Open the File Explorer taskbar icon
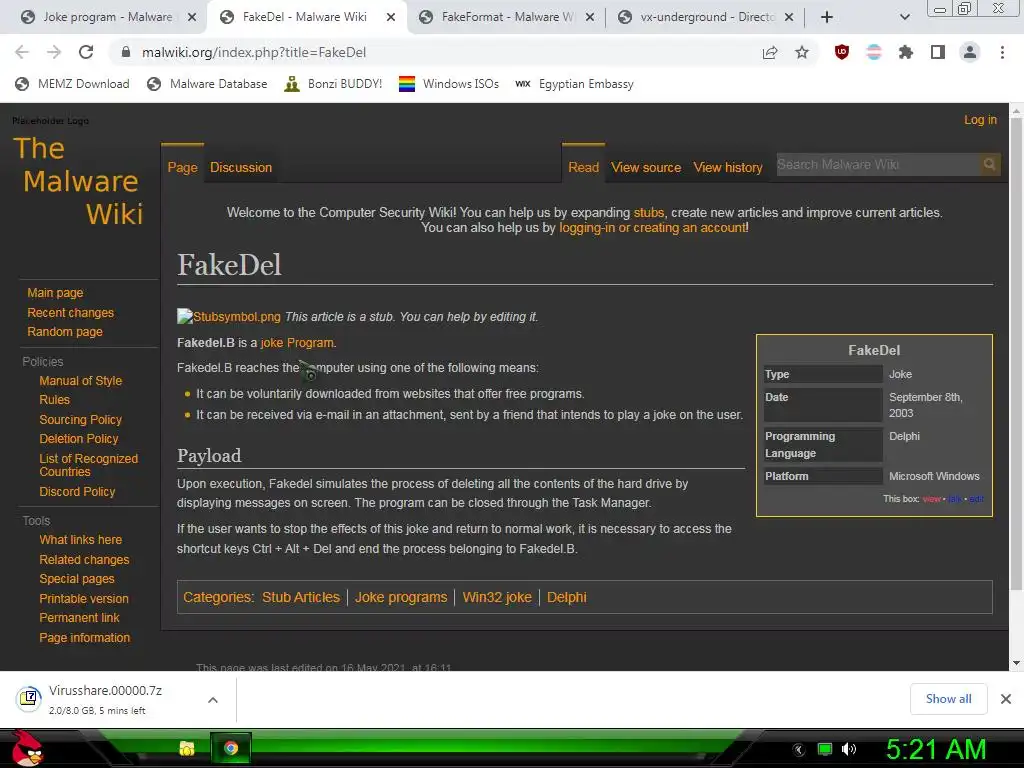Screen dimensions: 1024x768 click(x=187, y=748)
